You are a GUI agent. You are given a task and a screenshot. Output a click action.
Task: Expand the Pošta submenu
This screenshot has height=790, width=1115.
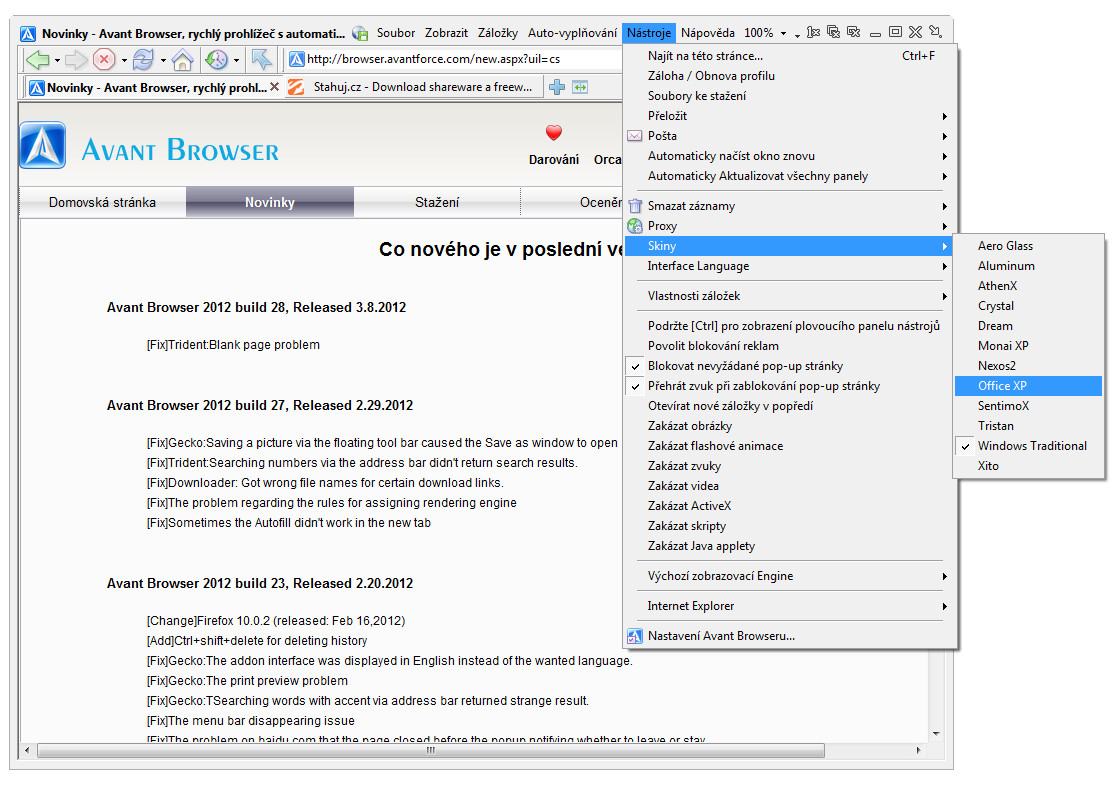[x=790, y=136]
